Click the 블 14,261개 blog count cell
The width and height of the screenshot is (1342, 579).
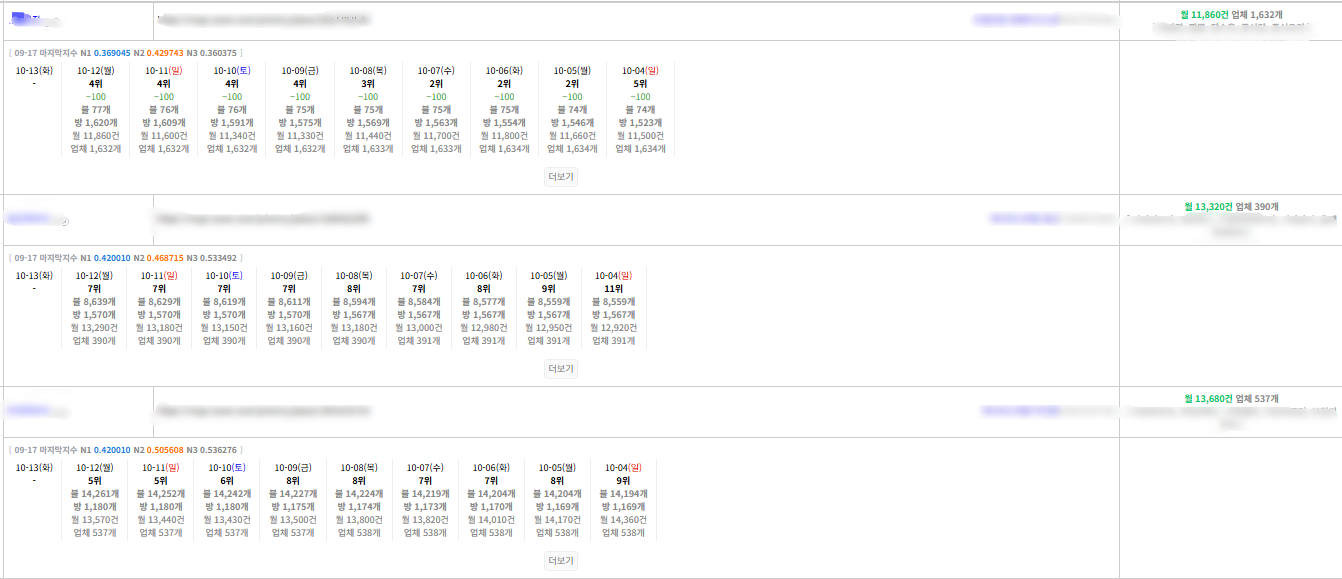(x=95, y=493)
